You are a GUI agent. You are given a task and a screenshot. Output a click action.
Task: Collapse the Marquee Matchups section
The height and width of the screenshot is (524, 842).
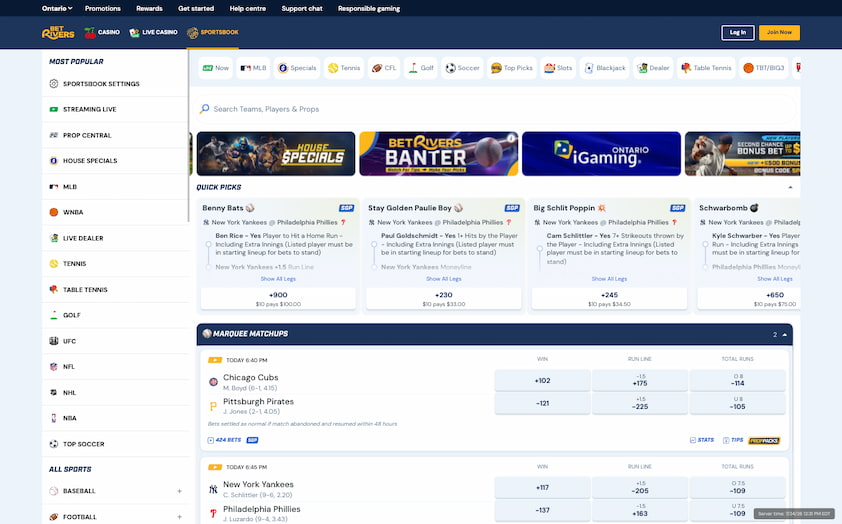785,334
